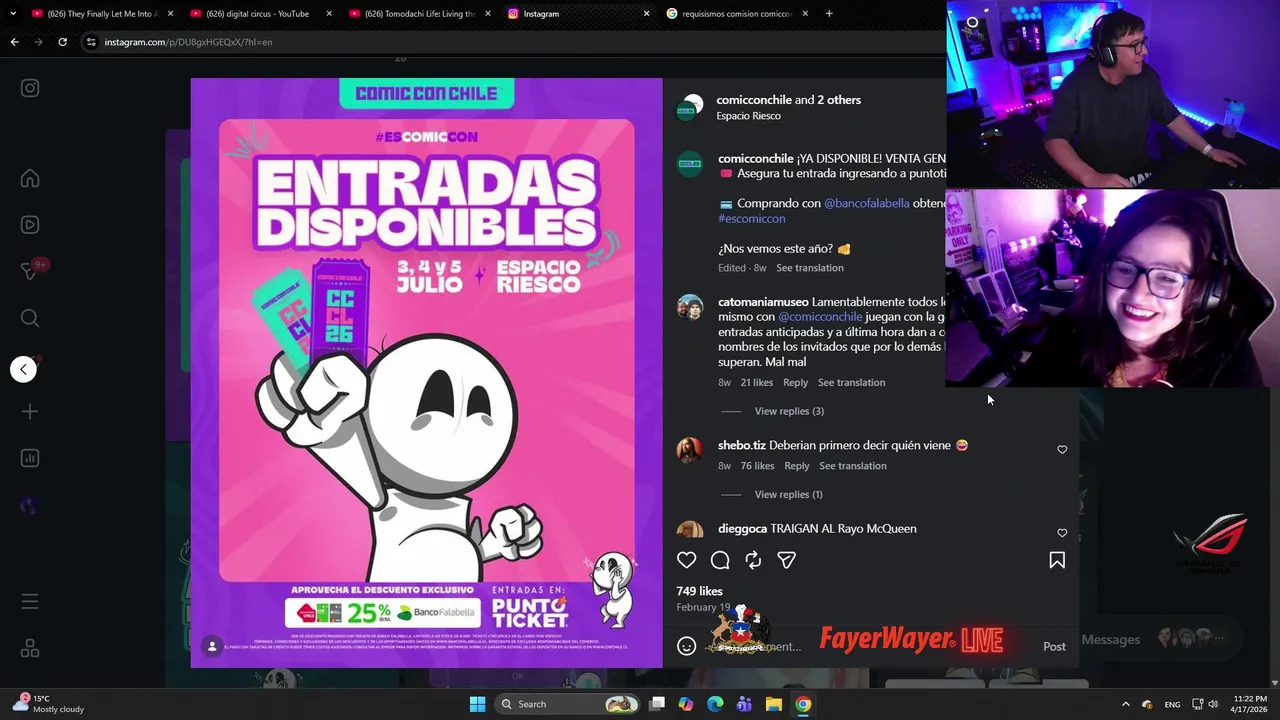The width and height of the screenshot is (1280, 720).
Task: Expand View replies (1)
Action: click(x=789, y=494)
